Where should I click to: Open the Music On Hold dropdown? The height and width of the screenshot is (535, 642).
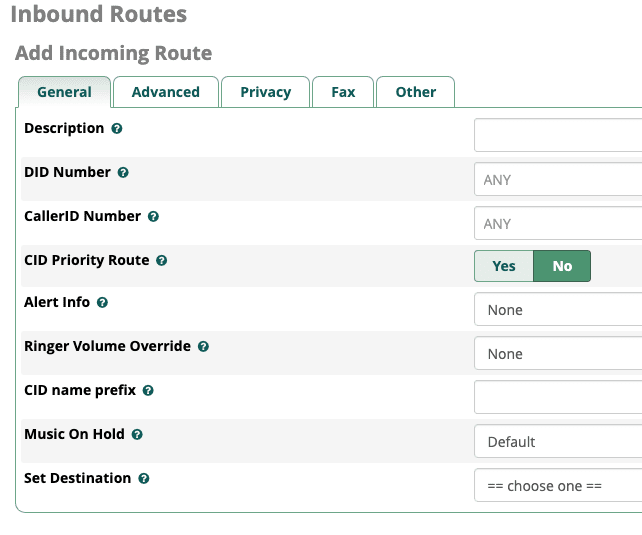coord(558,442)
